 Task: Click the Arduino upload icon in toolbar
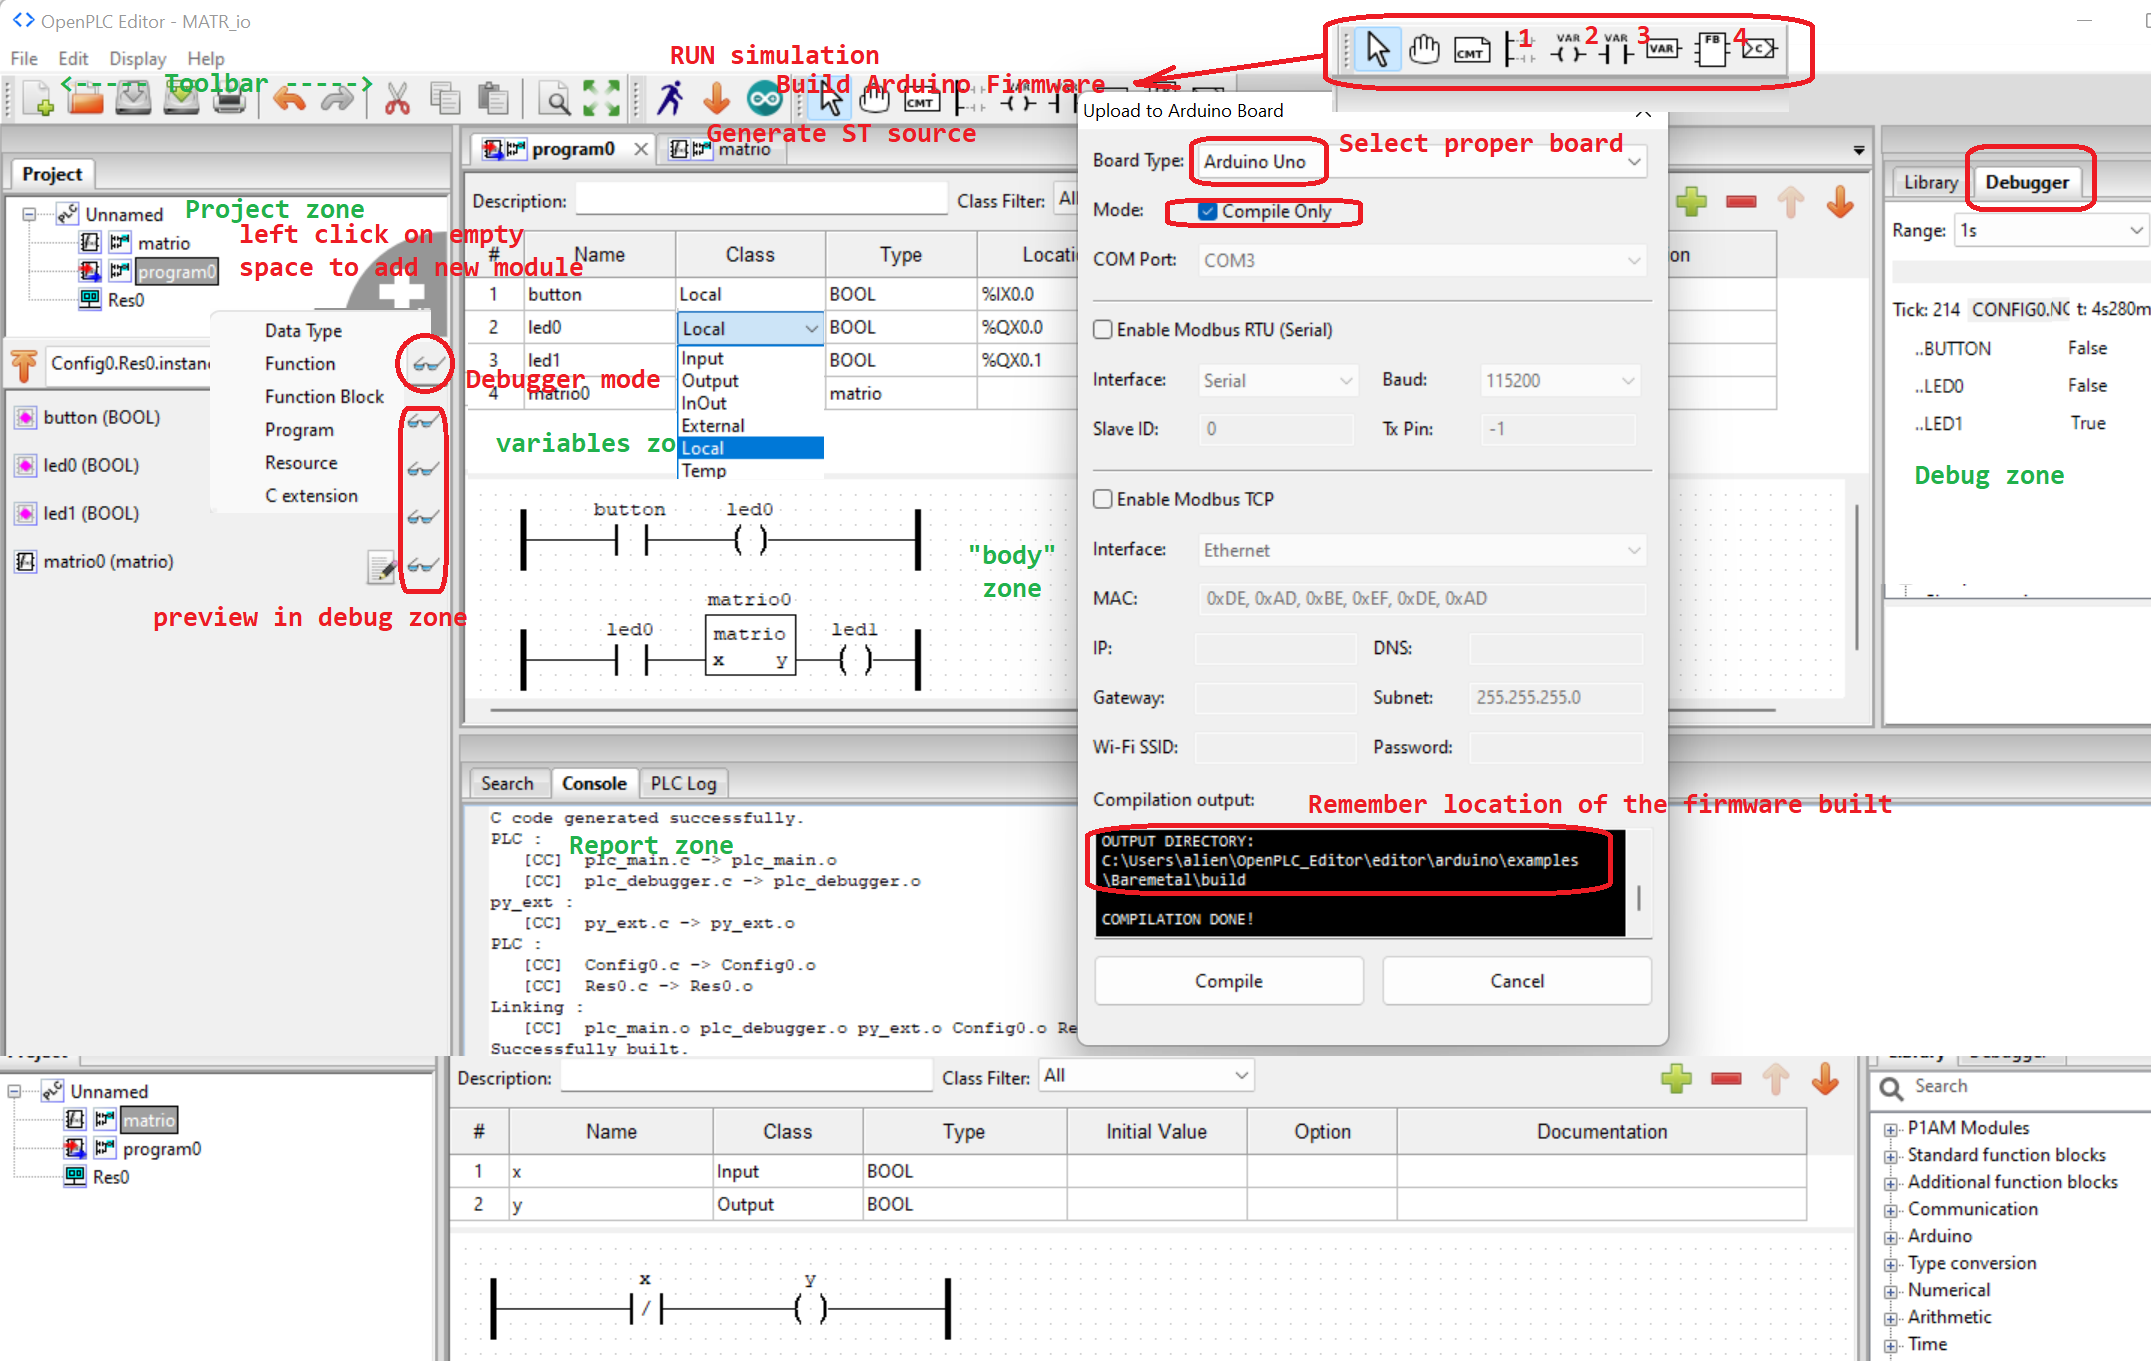point(764,98)
